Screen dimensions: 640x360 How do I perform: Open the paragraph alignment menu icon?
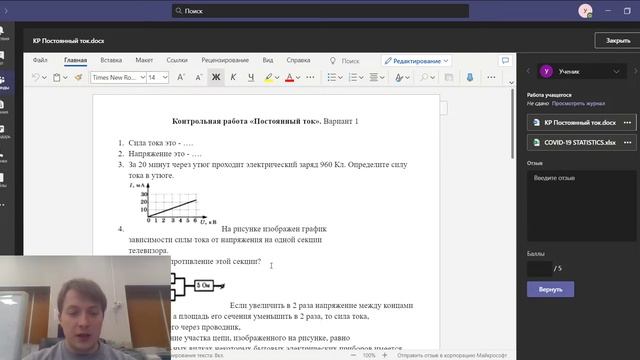point(374,77)
